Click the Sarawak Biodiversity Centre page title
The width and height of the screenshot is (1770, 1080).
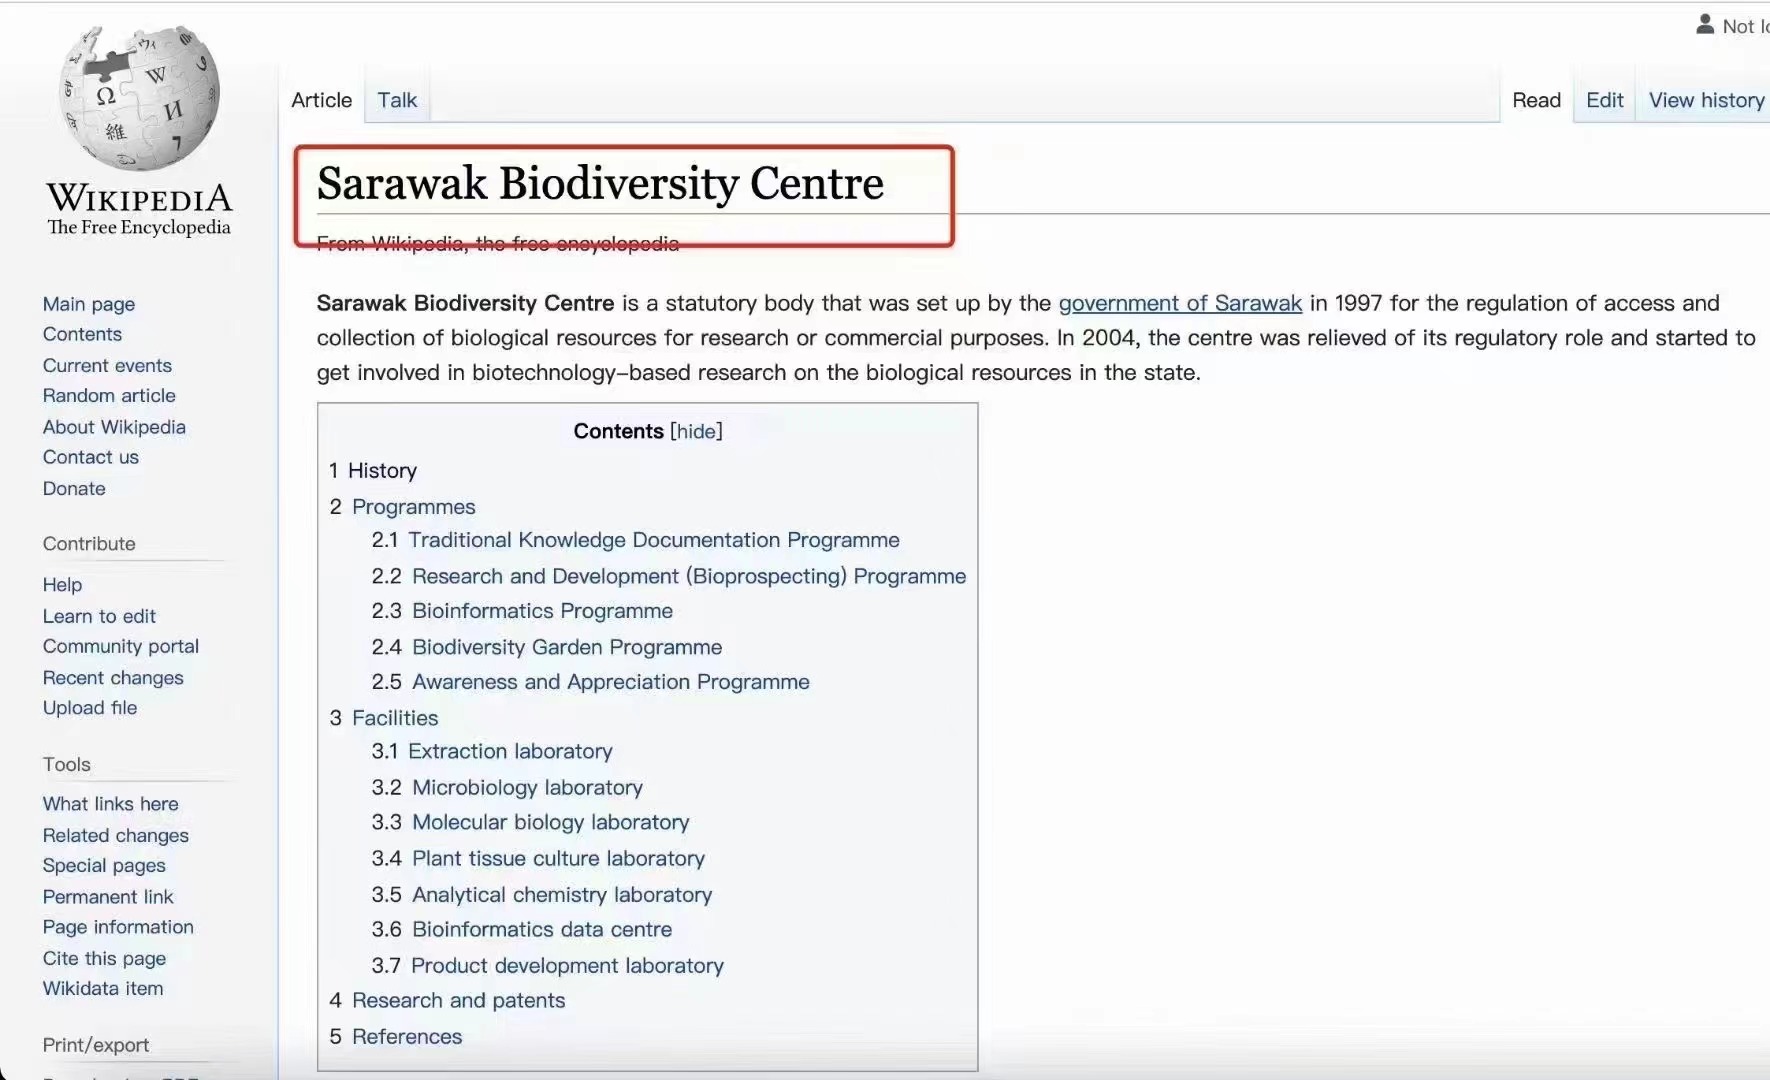click(600, 183)
